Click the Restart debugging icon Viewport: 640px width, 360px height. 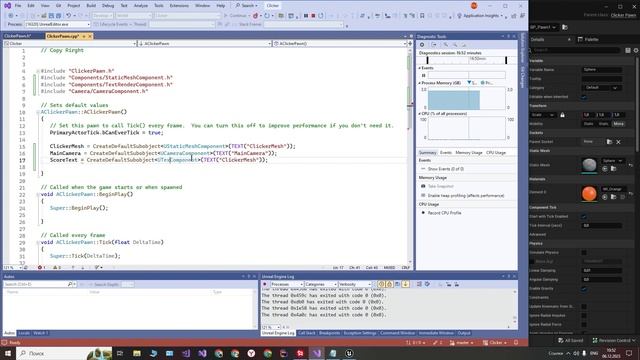point(321,16)
